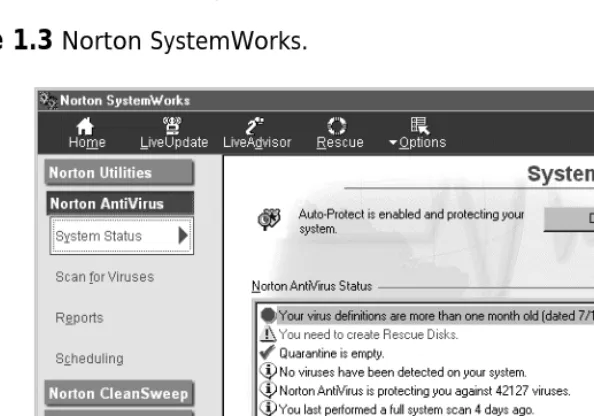Select System Status in the sidebar

122,235
